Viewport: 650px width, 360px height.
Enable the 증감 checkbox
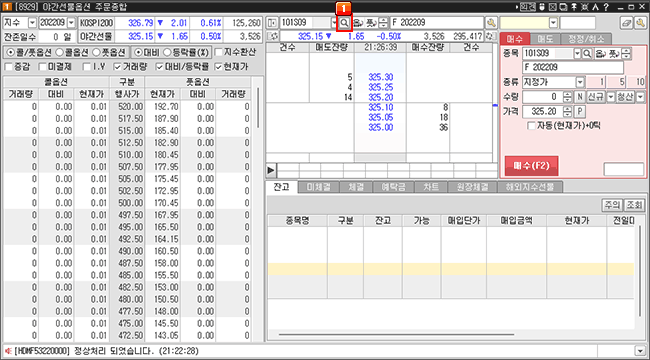[8, 66]
